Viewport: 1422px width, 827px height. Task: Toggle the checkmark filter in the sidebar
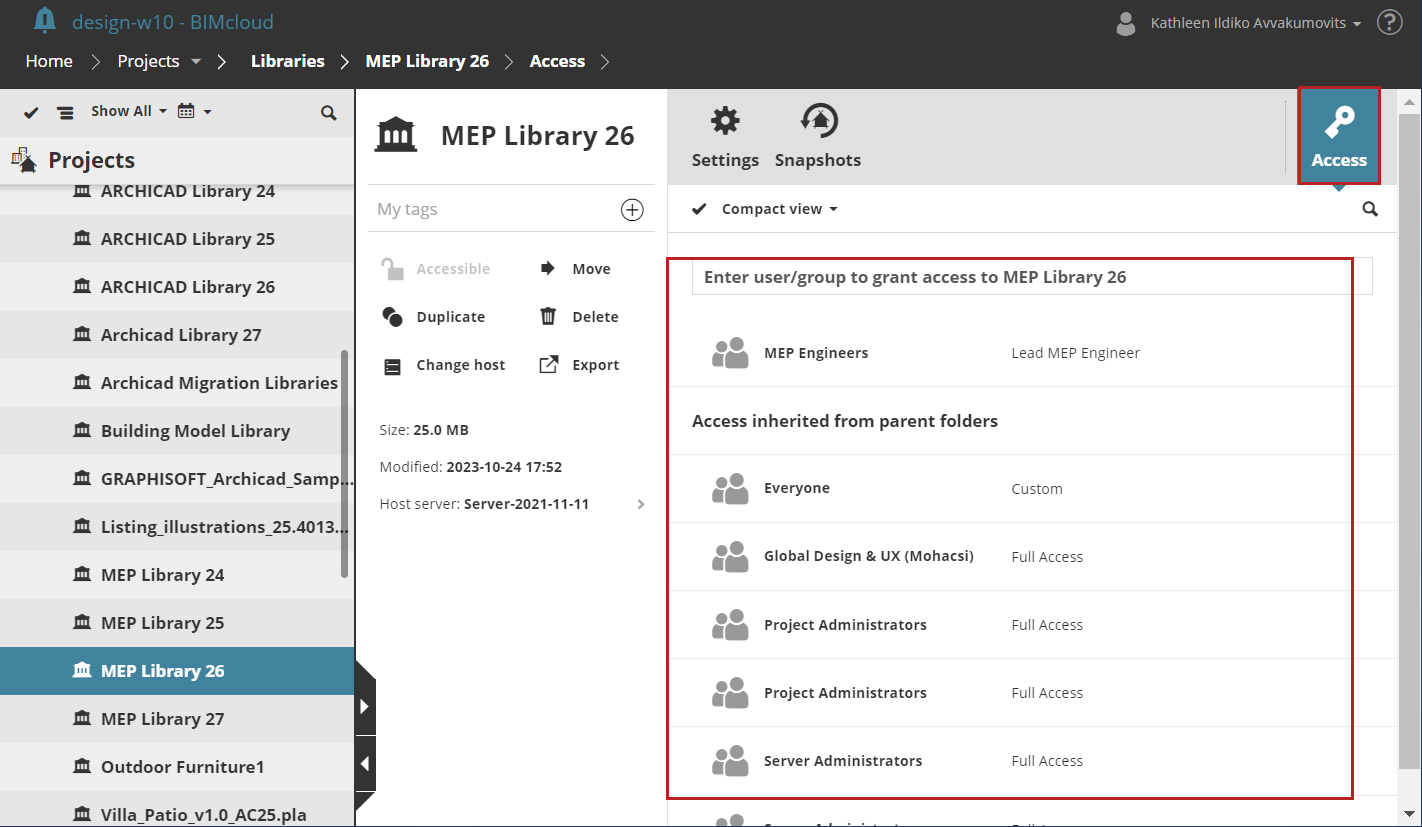30,112
